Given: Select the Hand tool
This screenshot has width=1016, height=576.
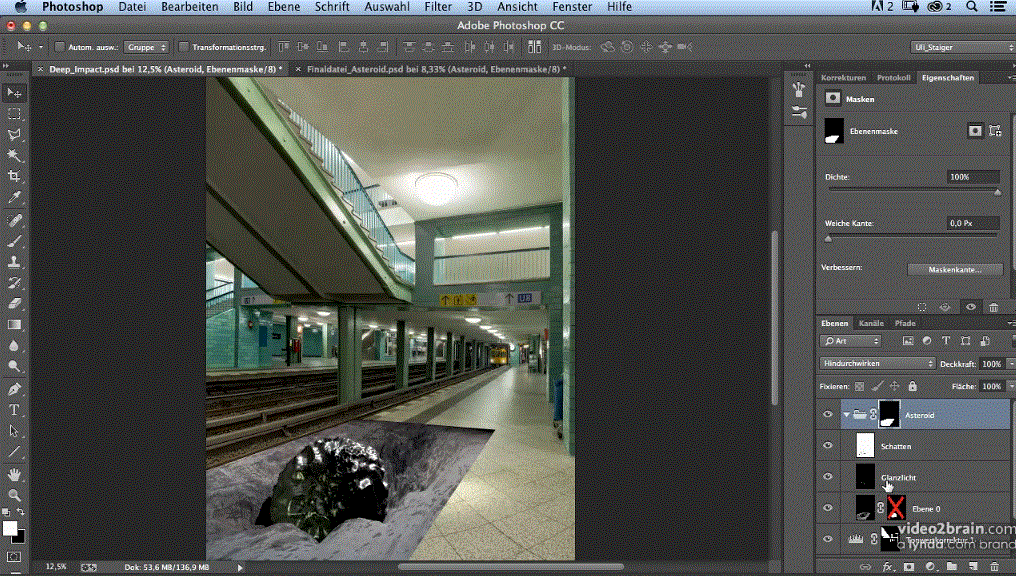Looking at the screenshot, I should (x=14, y=474).
